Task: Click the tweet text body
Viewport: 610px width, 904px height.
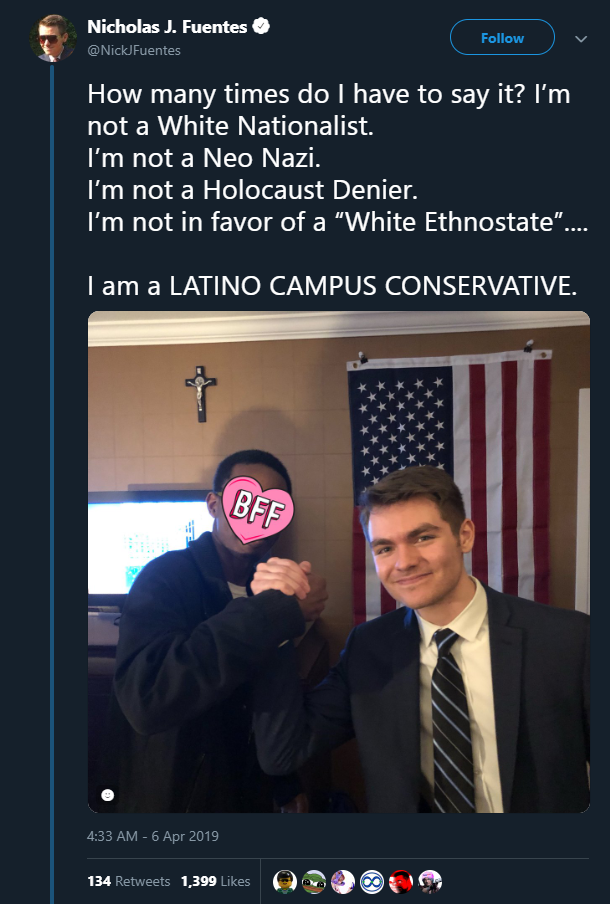Action: 338,190
